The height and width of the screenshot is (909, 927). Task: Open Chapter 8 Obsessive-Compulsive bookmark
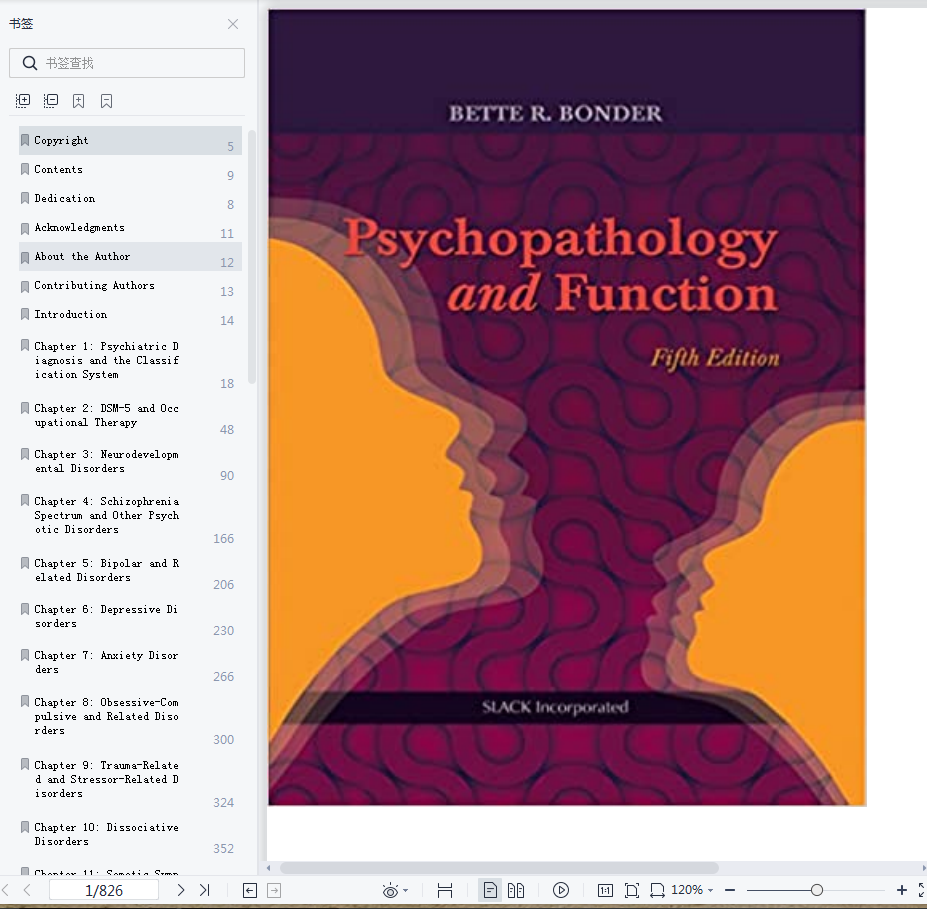pos(130,719)
